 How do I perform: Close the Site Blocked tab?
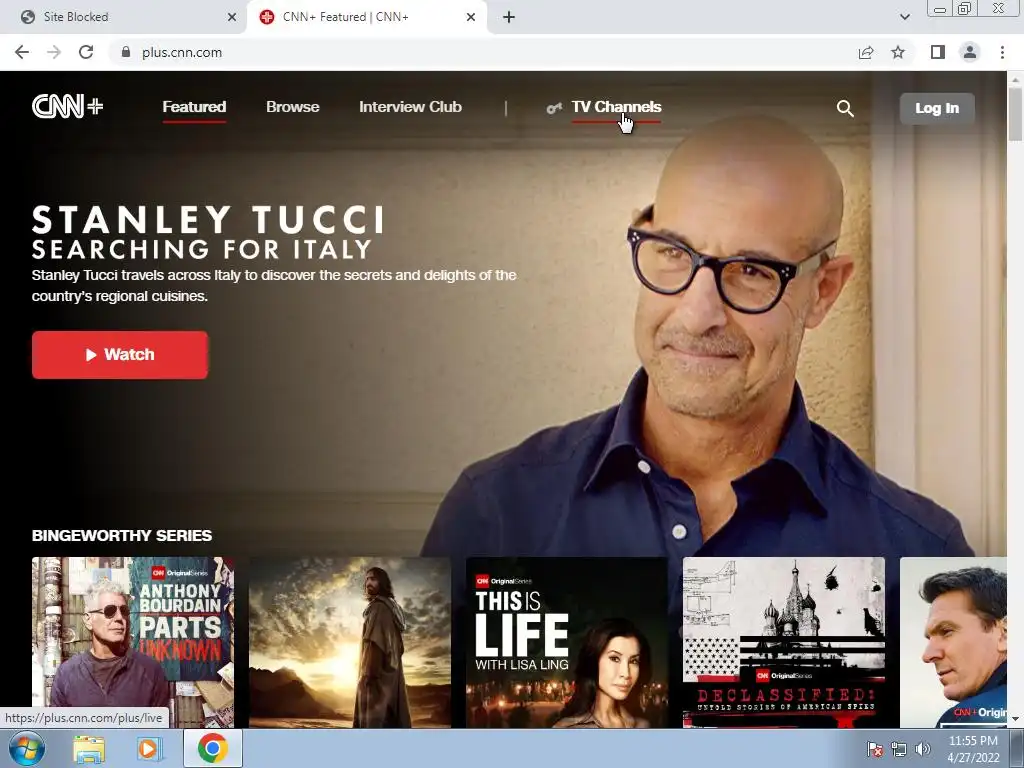click(x=232, y=17)
